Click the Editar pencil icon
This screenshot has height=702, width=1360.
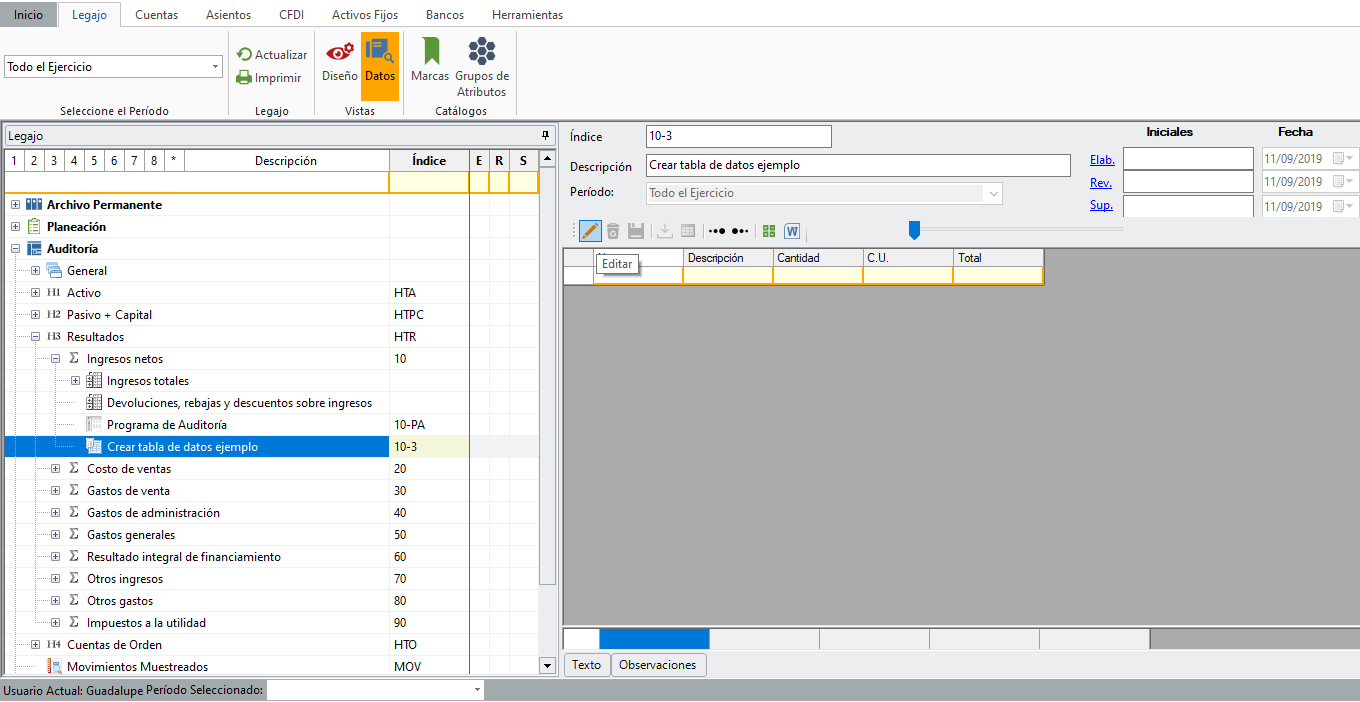click(590, 231)
